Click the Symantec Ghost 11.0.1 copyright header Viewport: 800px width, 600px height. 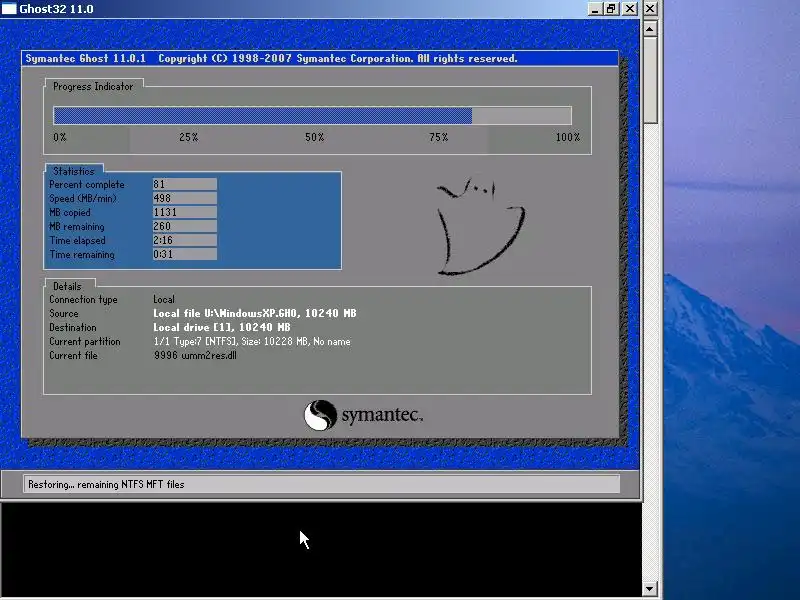(x=271, y=58)
